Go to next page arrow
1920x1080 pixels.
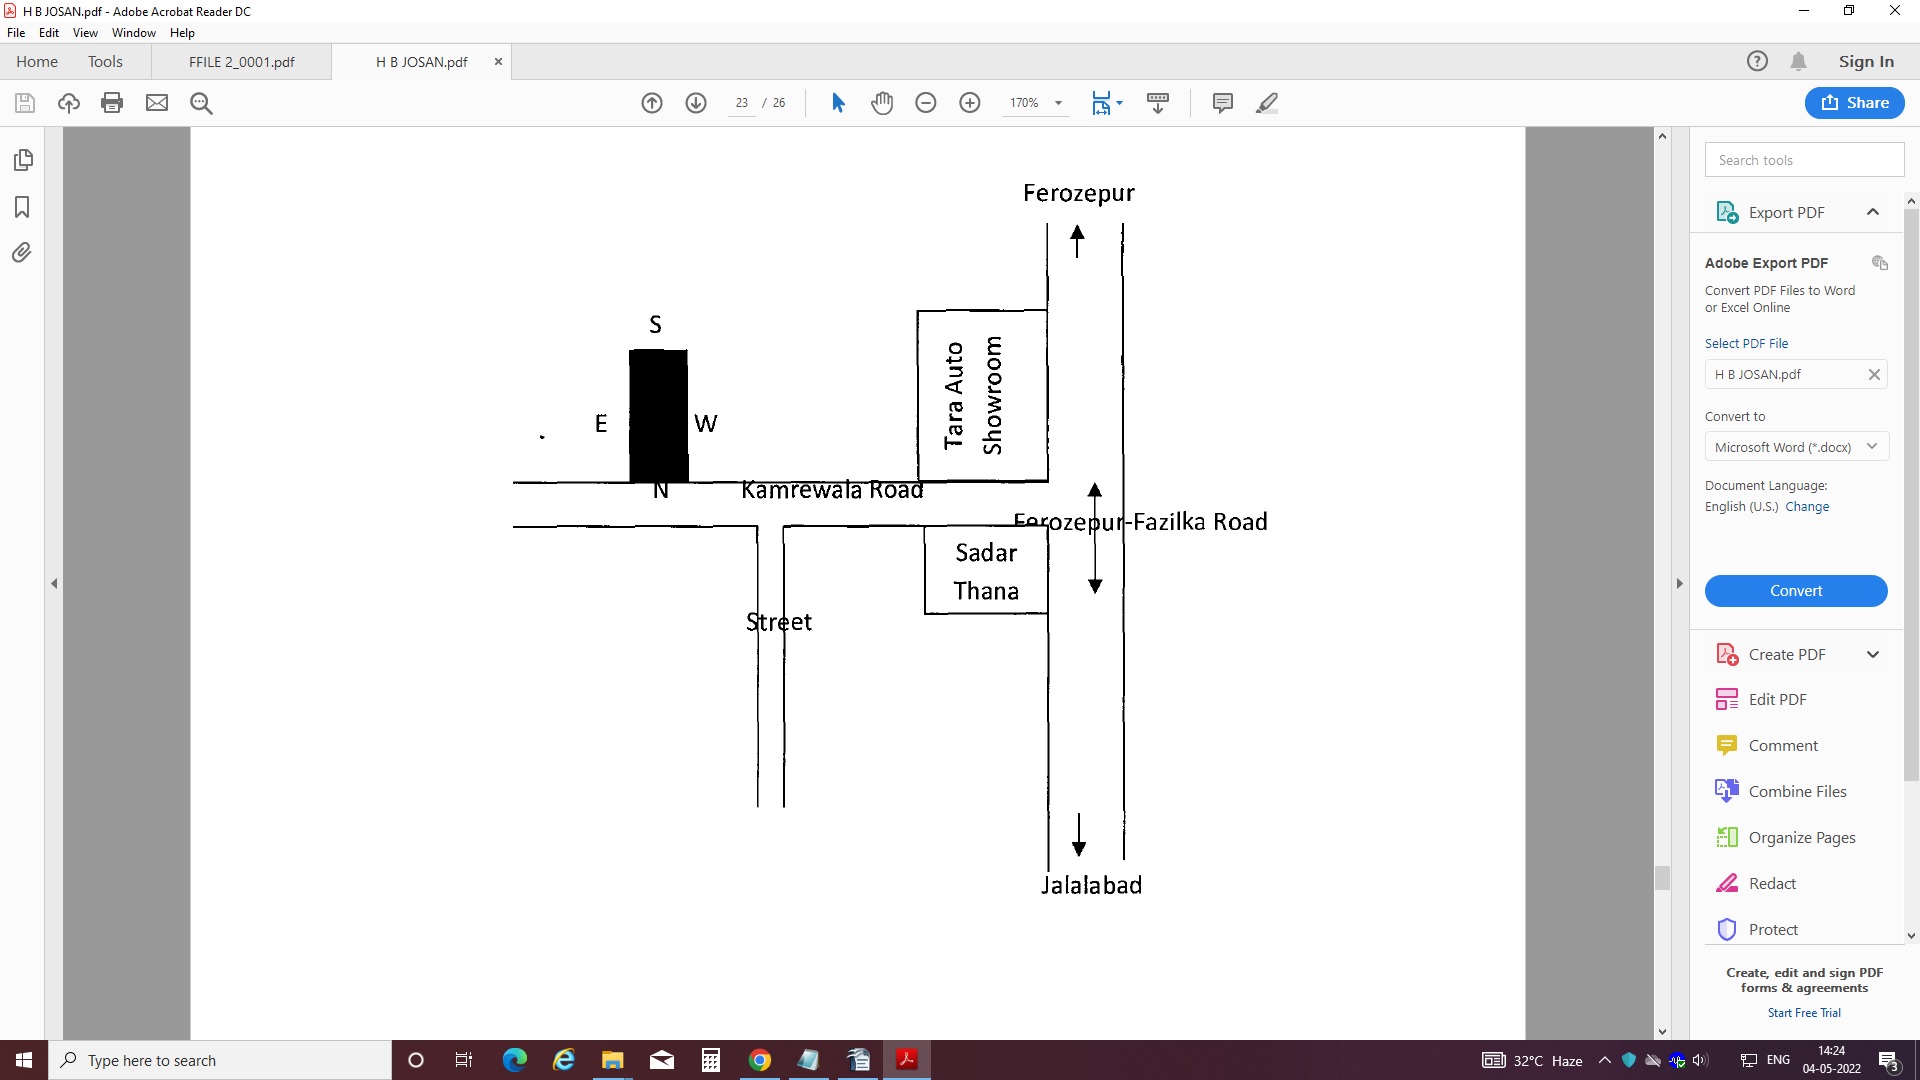point(696,103)
